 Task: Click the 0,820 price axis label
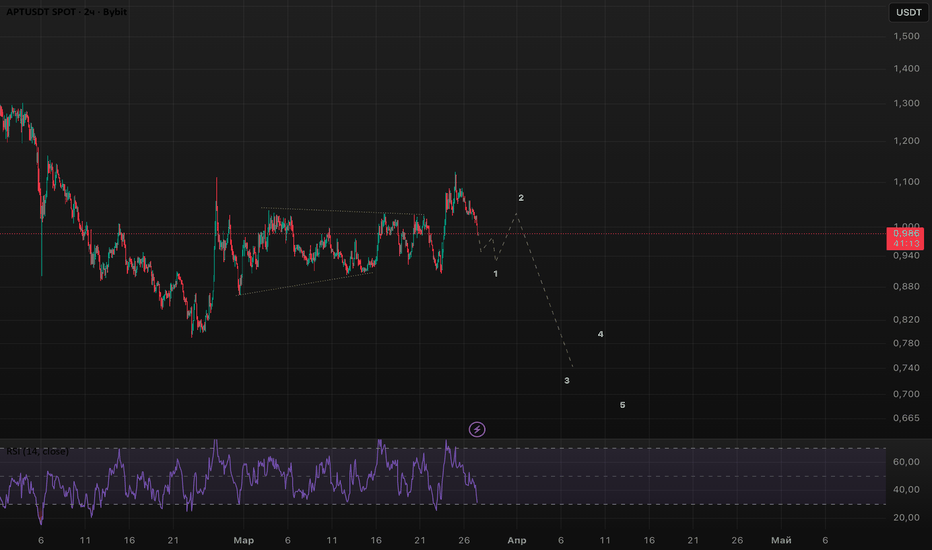[906, 320]
